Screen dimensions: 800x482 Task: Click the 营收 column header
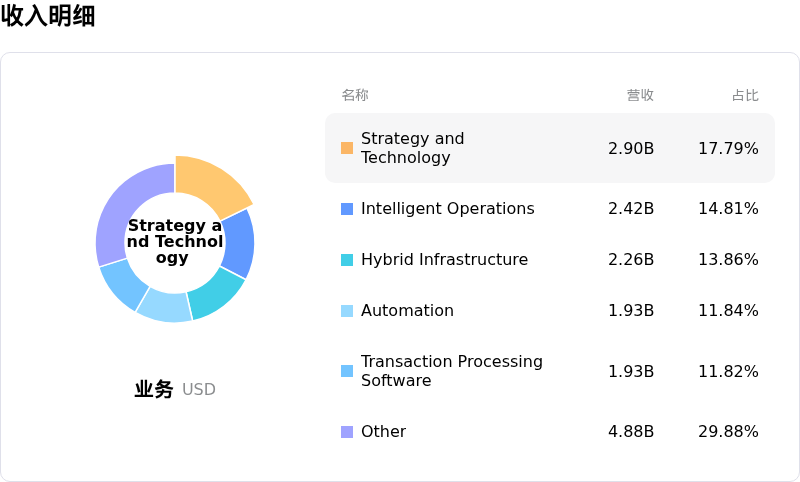click(640, 95)
